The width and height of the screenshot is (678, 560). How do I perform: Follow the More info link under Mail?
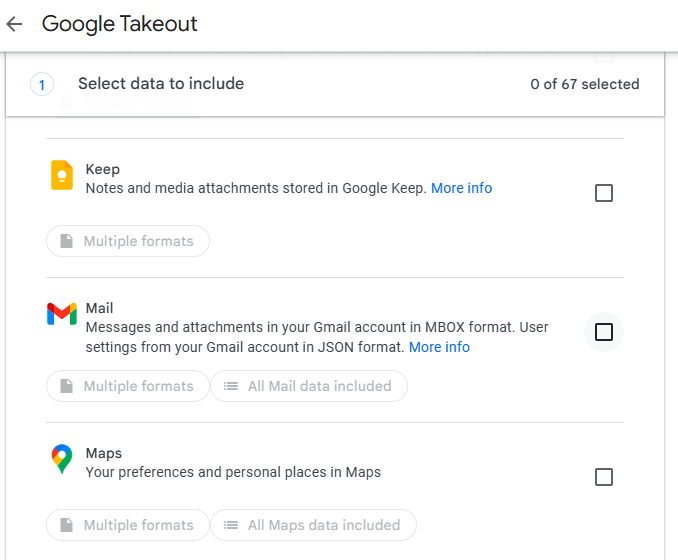click(439, 347)
